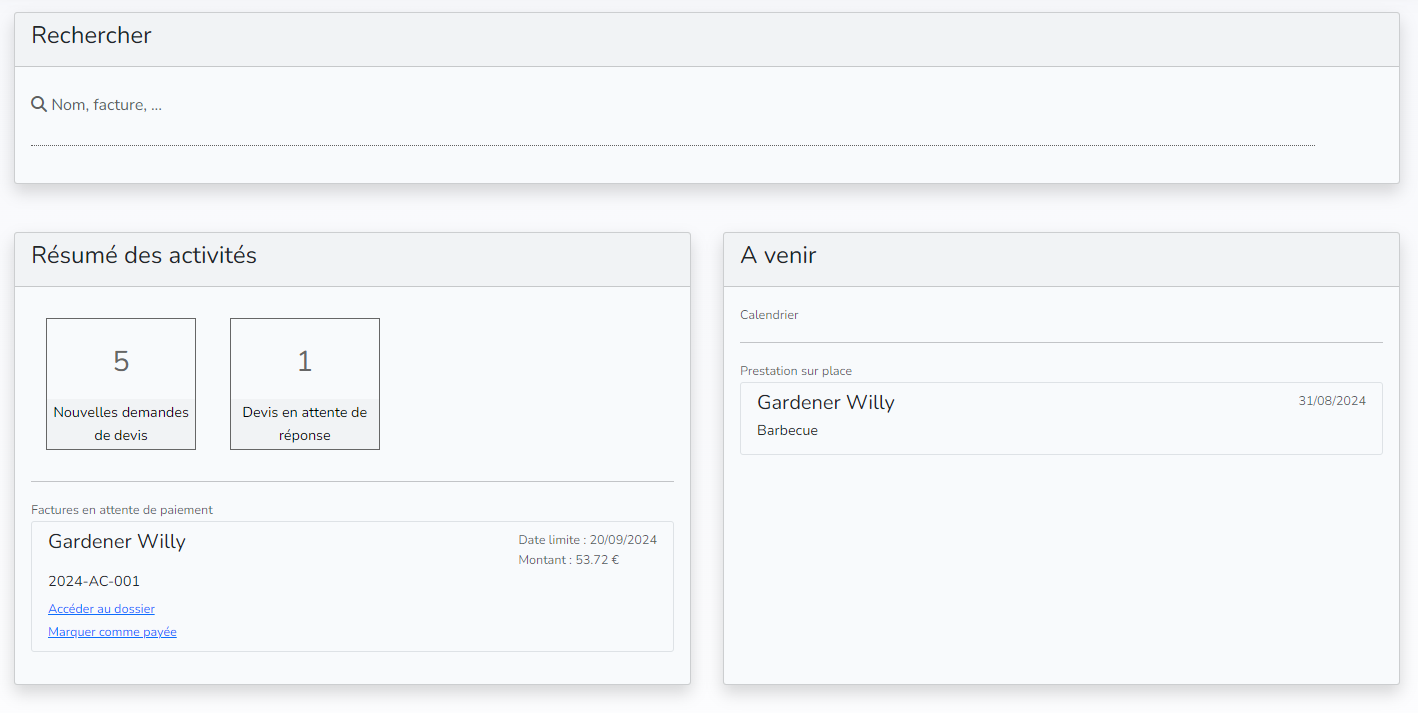Screen dimensions: 1418x713
Task: Click the Montant 53.72 € amount
Action: click(x=568, y=560)
